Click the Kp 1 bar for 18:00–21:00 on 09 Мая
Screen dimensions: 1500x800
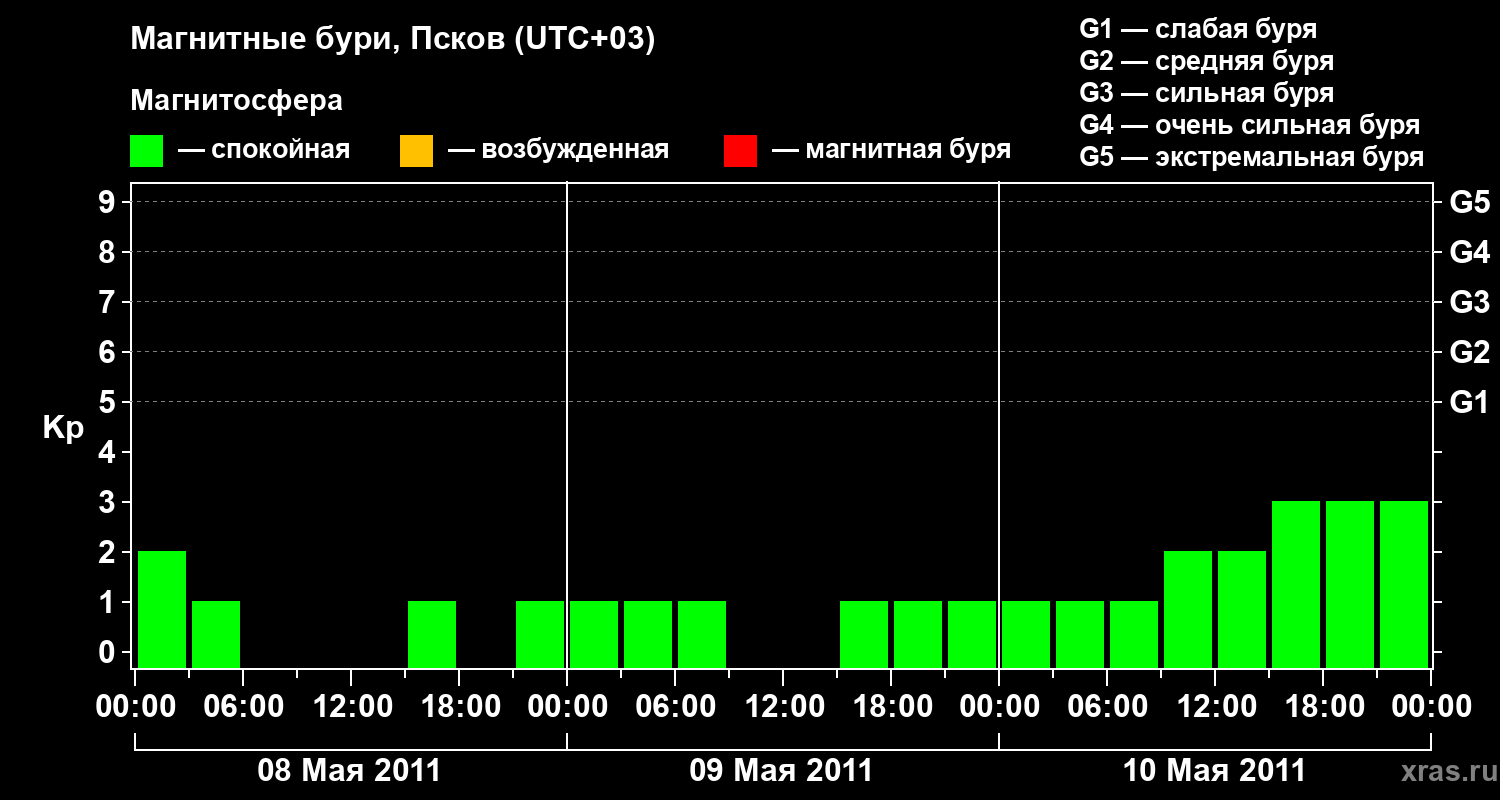point(918,634)
